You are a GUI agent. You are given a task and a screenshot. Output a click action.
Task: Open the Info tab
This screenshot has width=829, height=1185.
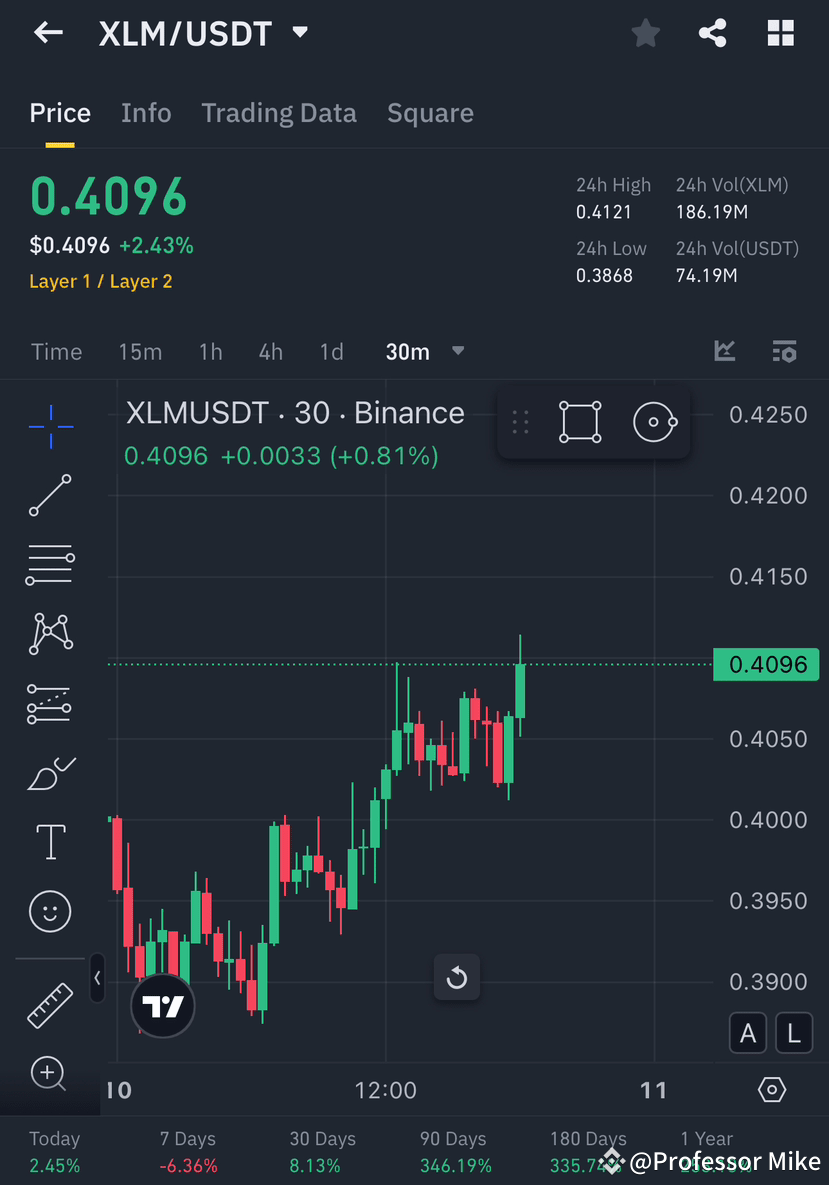pyautogui.click(x=146, y=113)
